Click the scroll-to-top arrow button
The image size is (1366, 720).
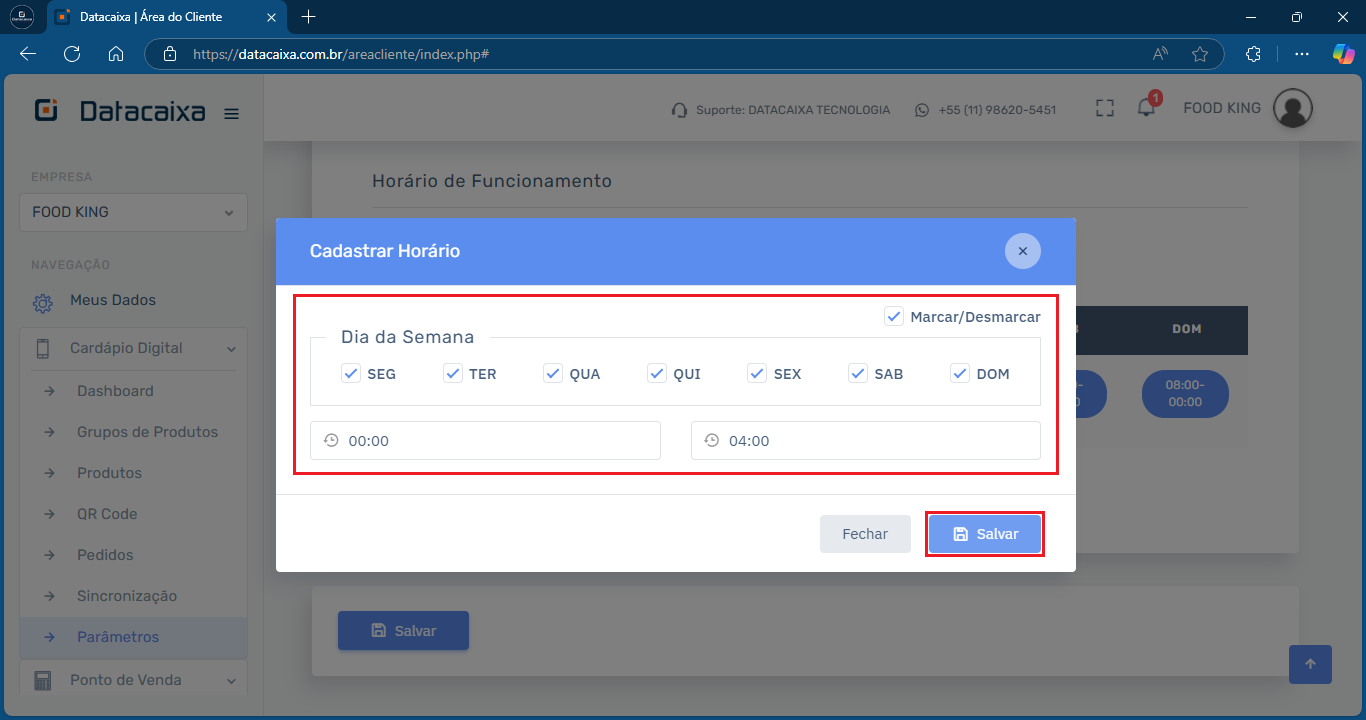pyautogui.click(x=1310, y=663)
